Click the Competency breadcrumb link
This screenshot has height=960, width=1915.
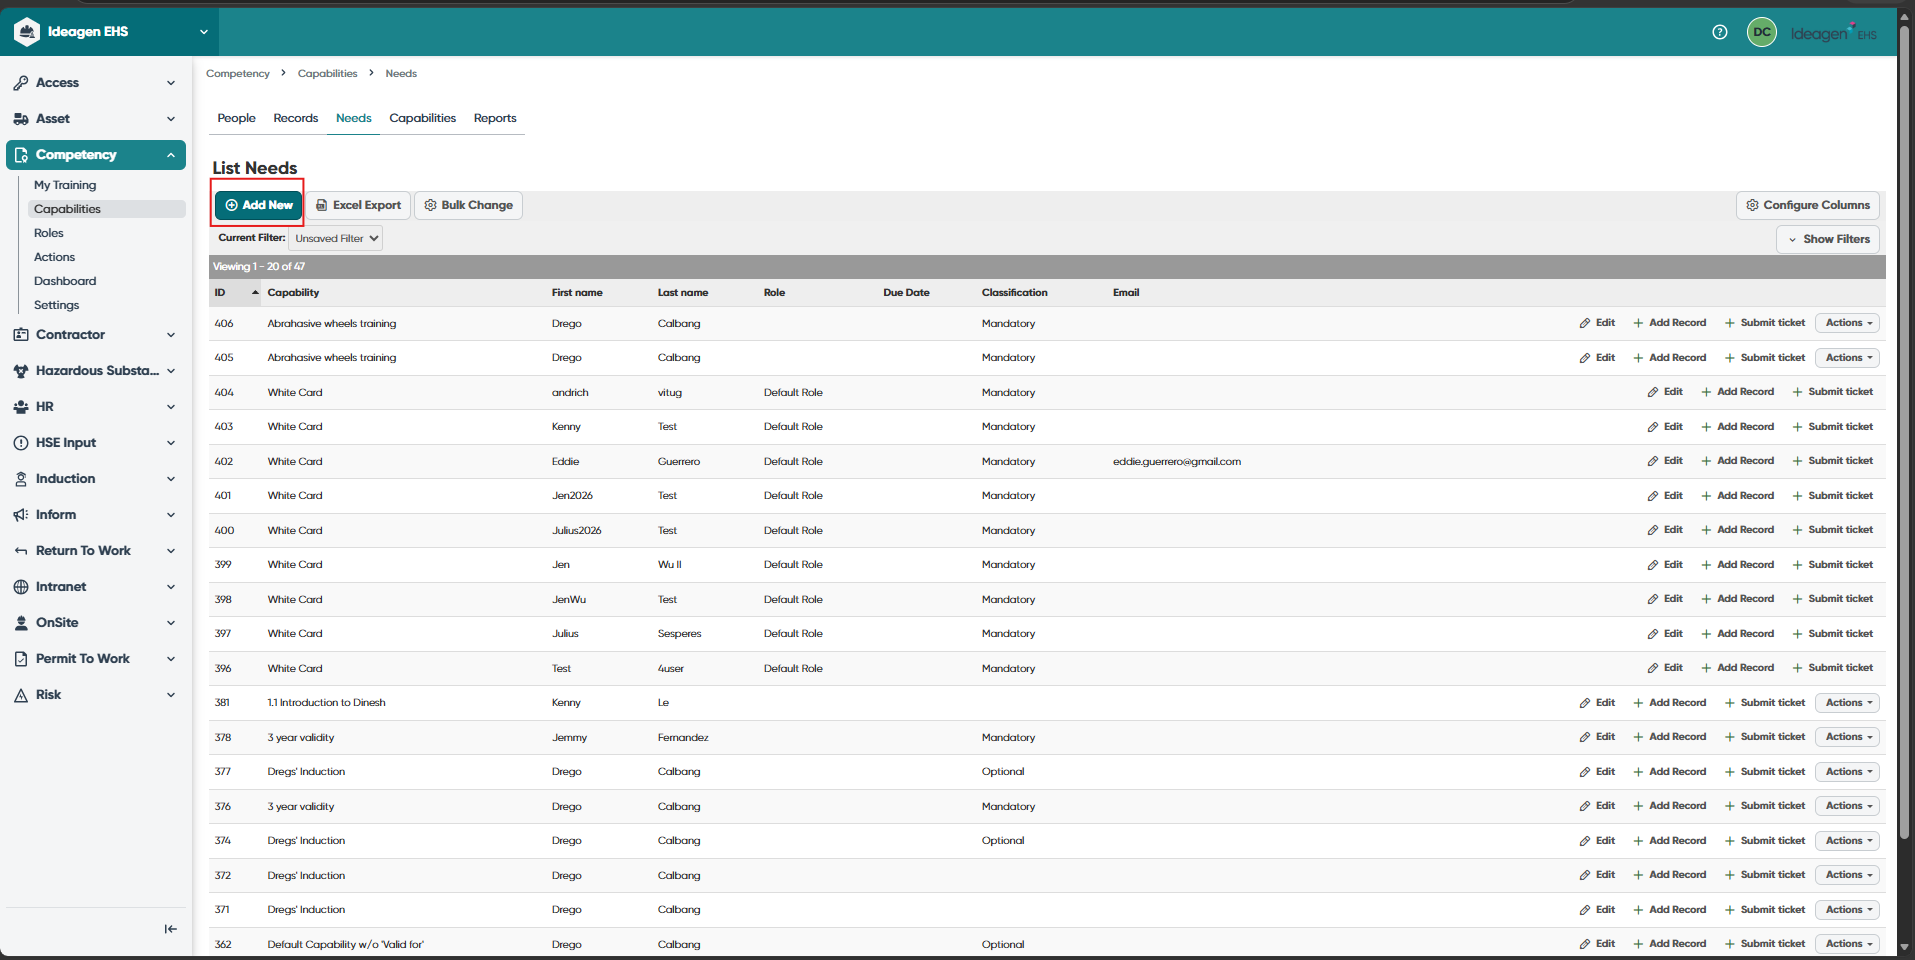tap(237, 74)
